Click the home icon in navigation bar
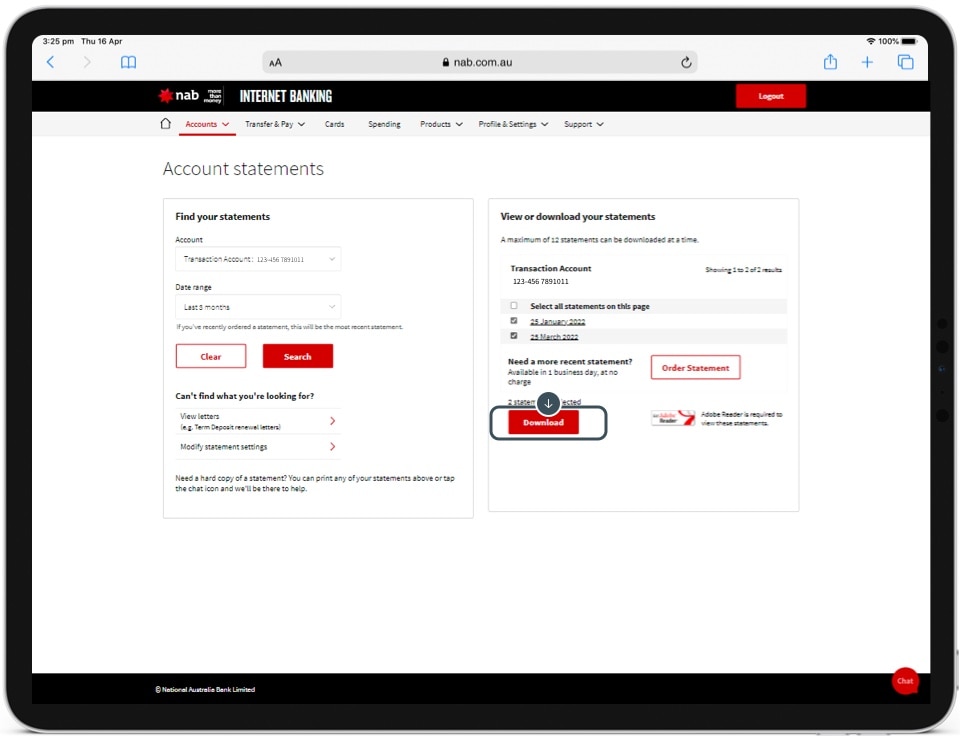960x740 pixels. (166, 124)
